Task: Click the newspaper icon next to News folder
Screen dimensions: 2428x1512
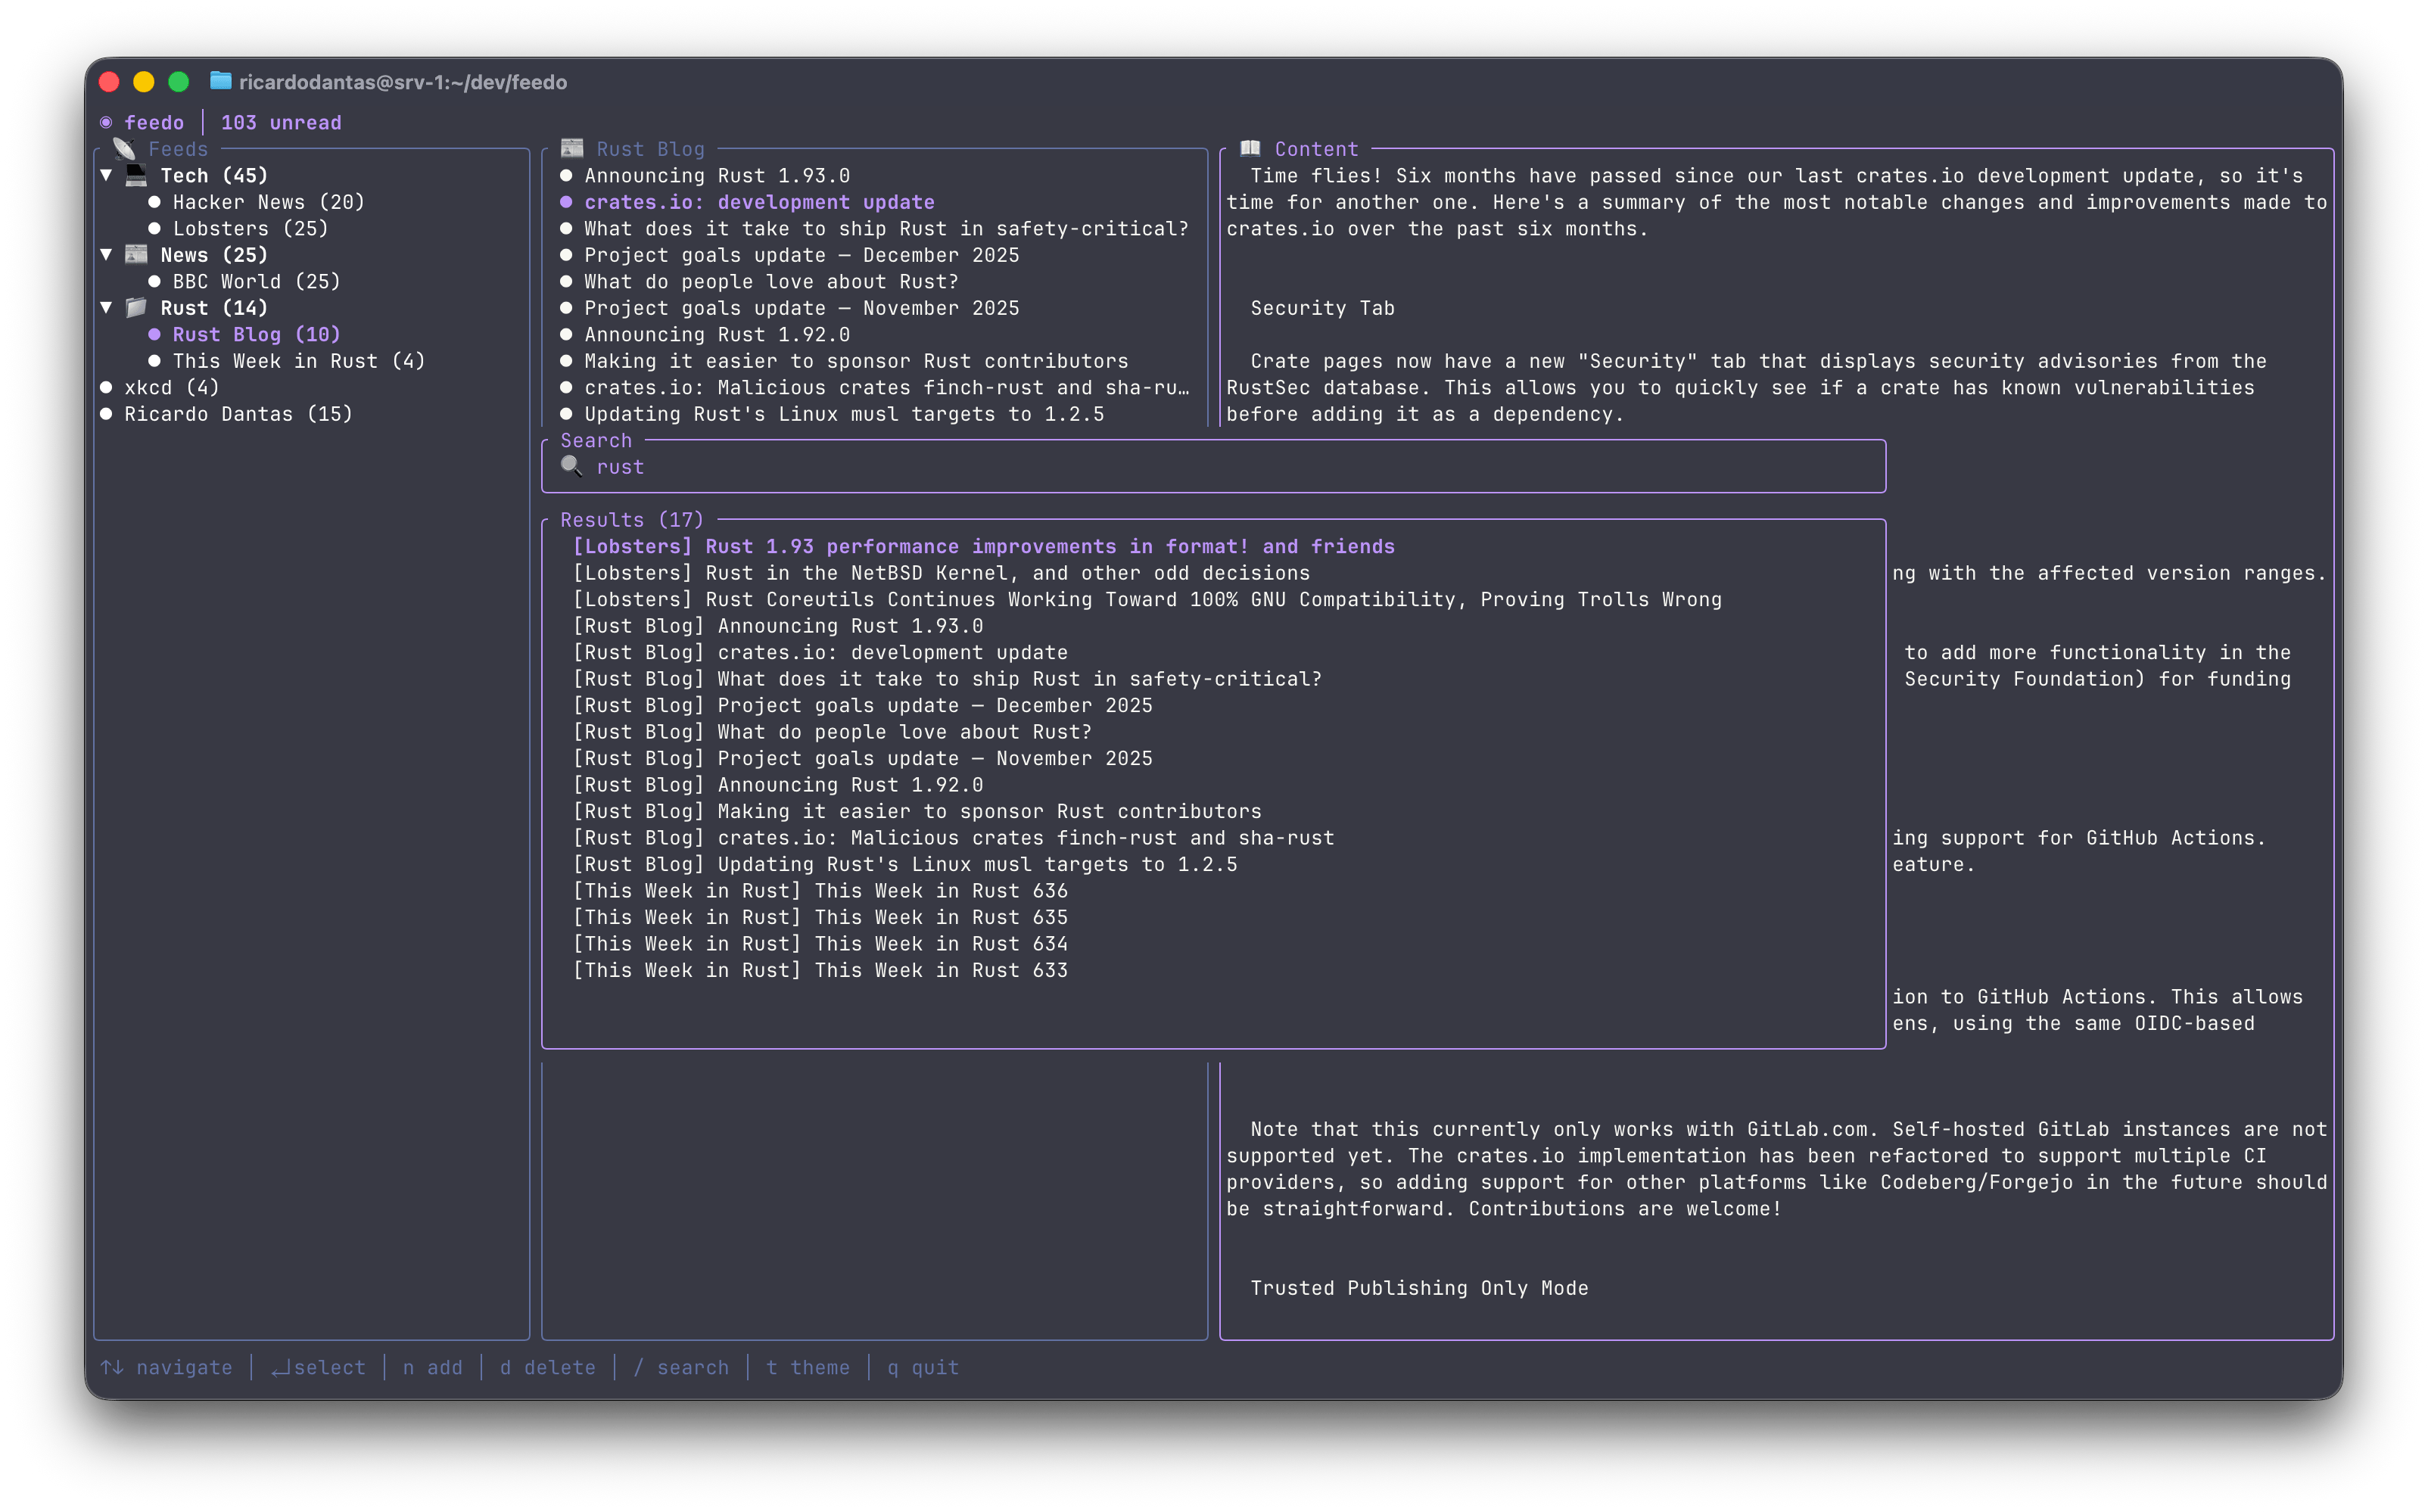Action: coord(138,255)
